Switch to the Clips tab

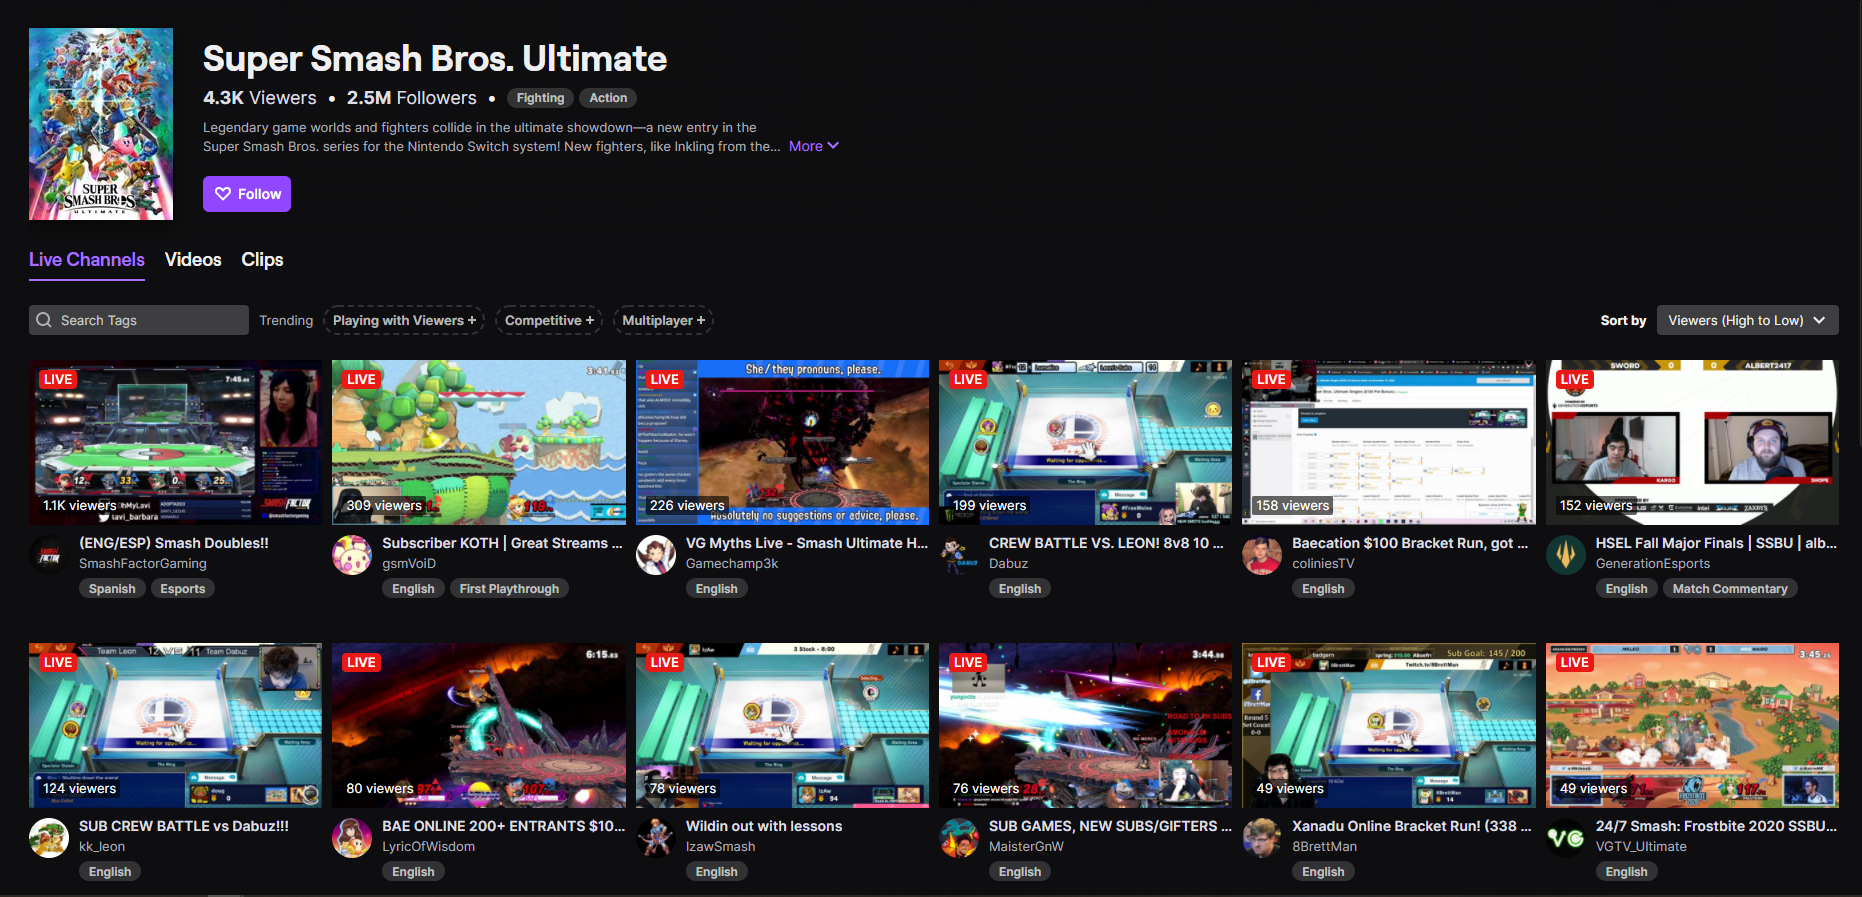click(x=262, y=260)
